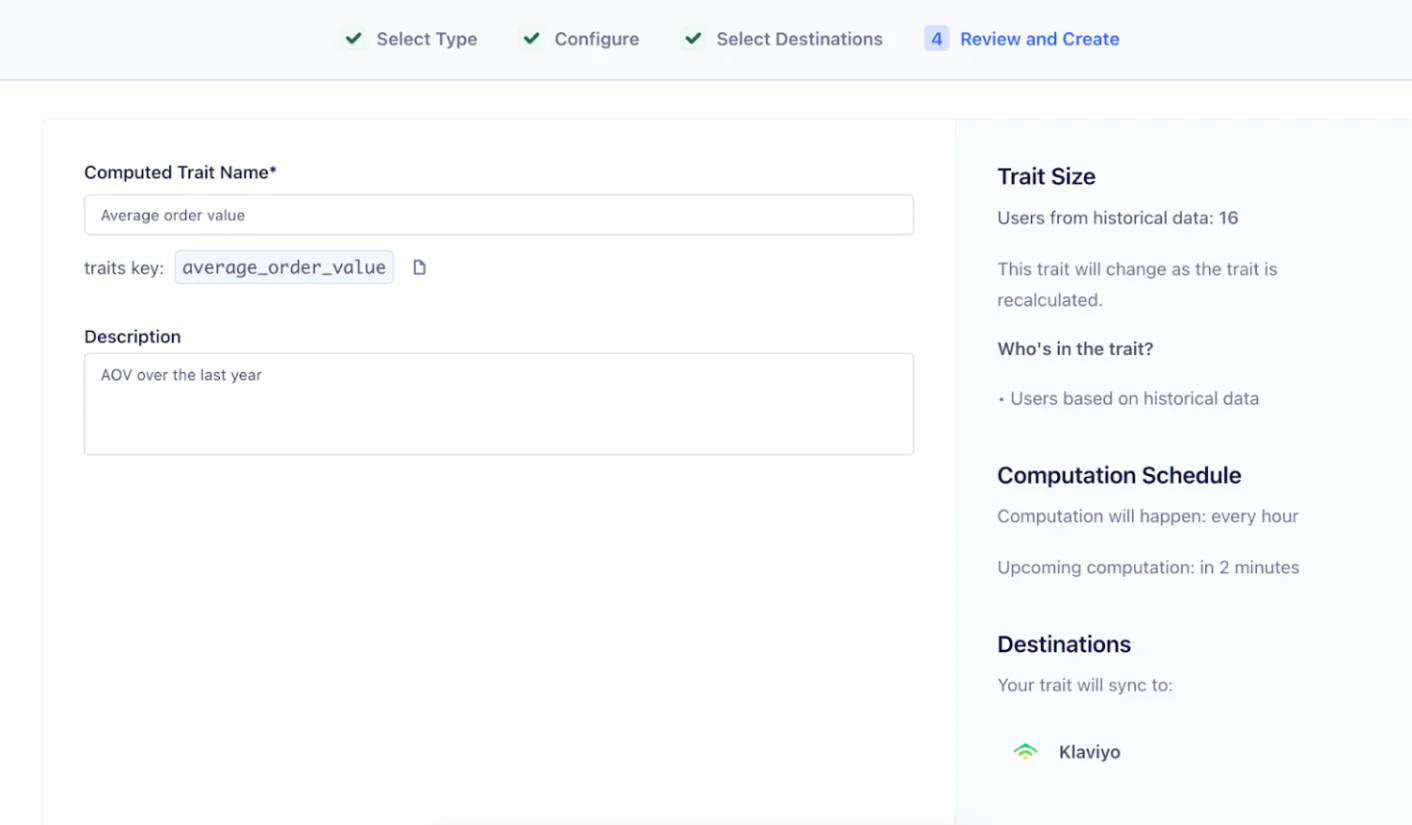This screenshot has width=1412, height=825.
Task: Click inside the Description text area
Action: (498, 404)
